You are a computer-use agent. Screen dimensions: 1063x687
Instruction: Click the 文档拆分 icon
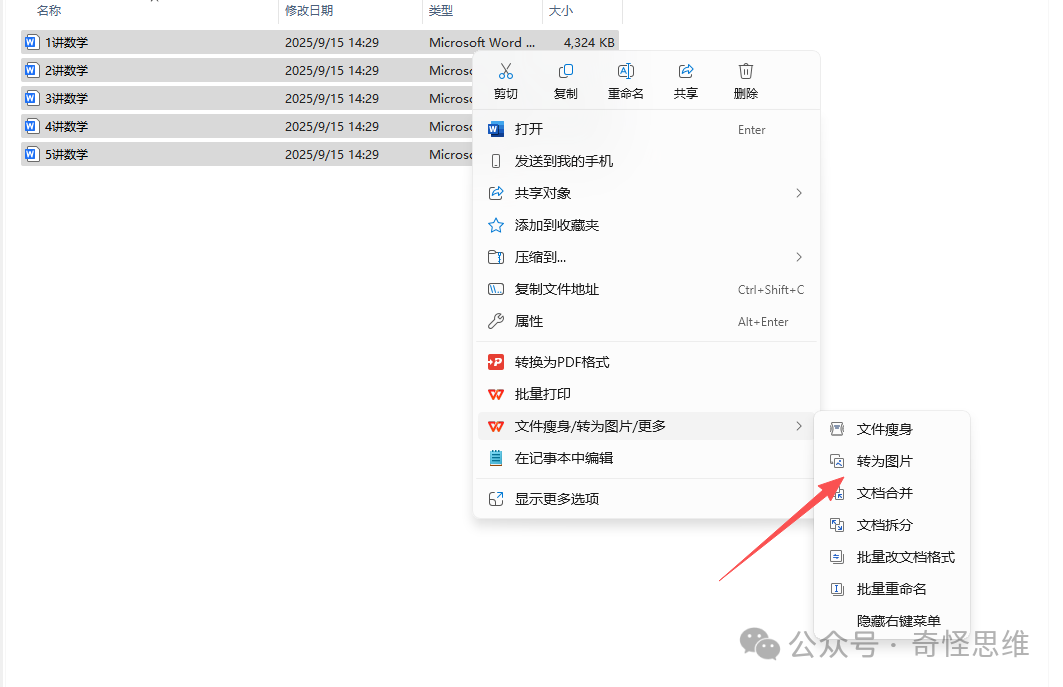coord(836,524)
